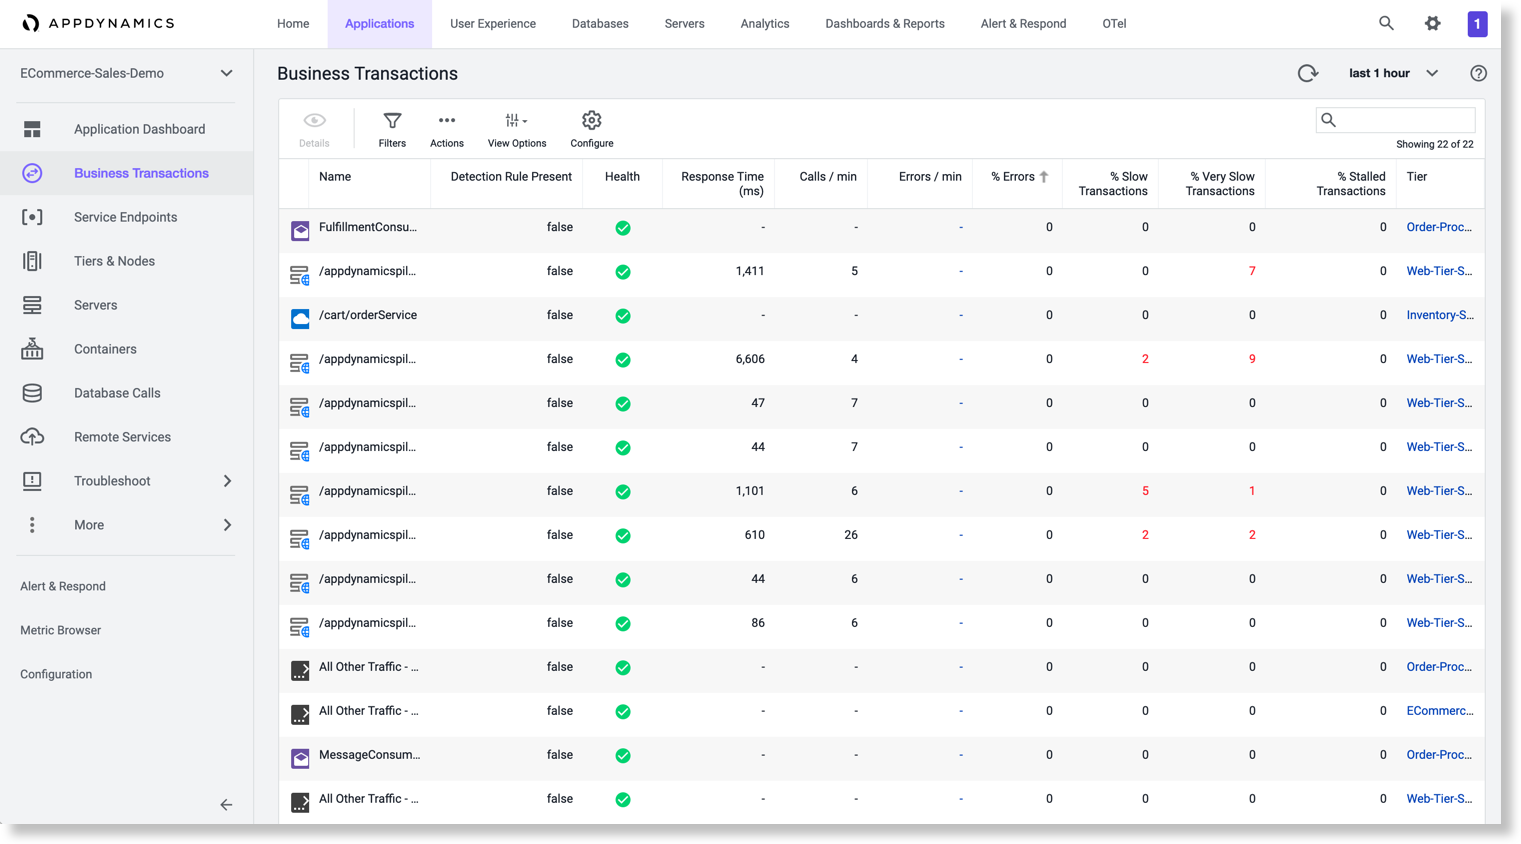Expand the Troubleshoot submenu chevron

(227, 481)
